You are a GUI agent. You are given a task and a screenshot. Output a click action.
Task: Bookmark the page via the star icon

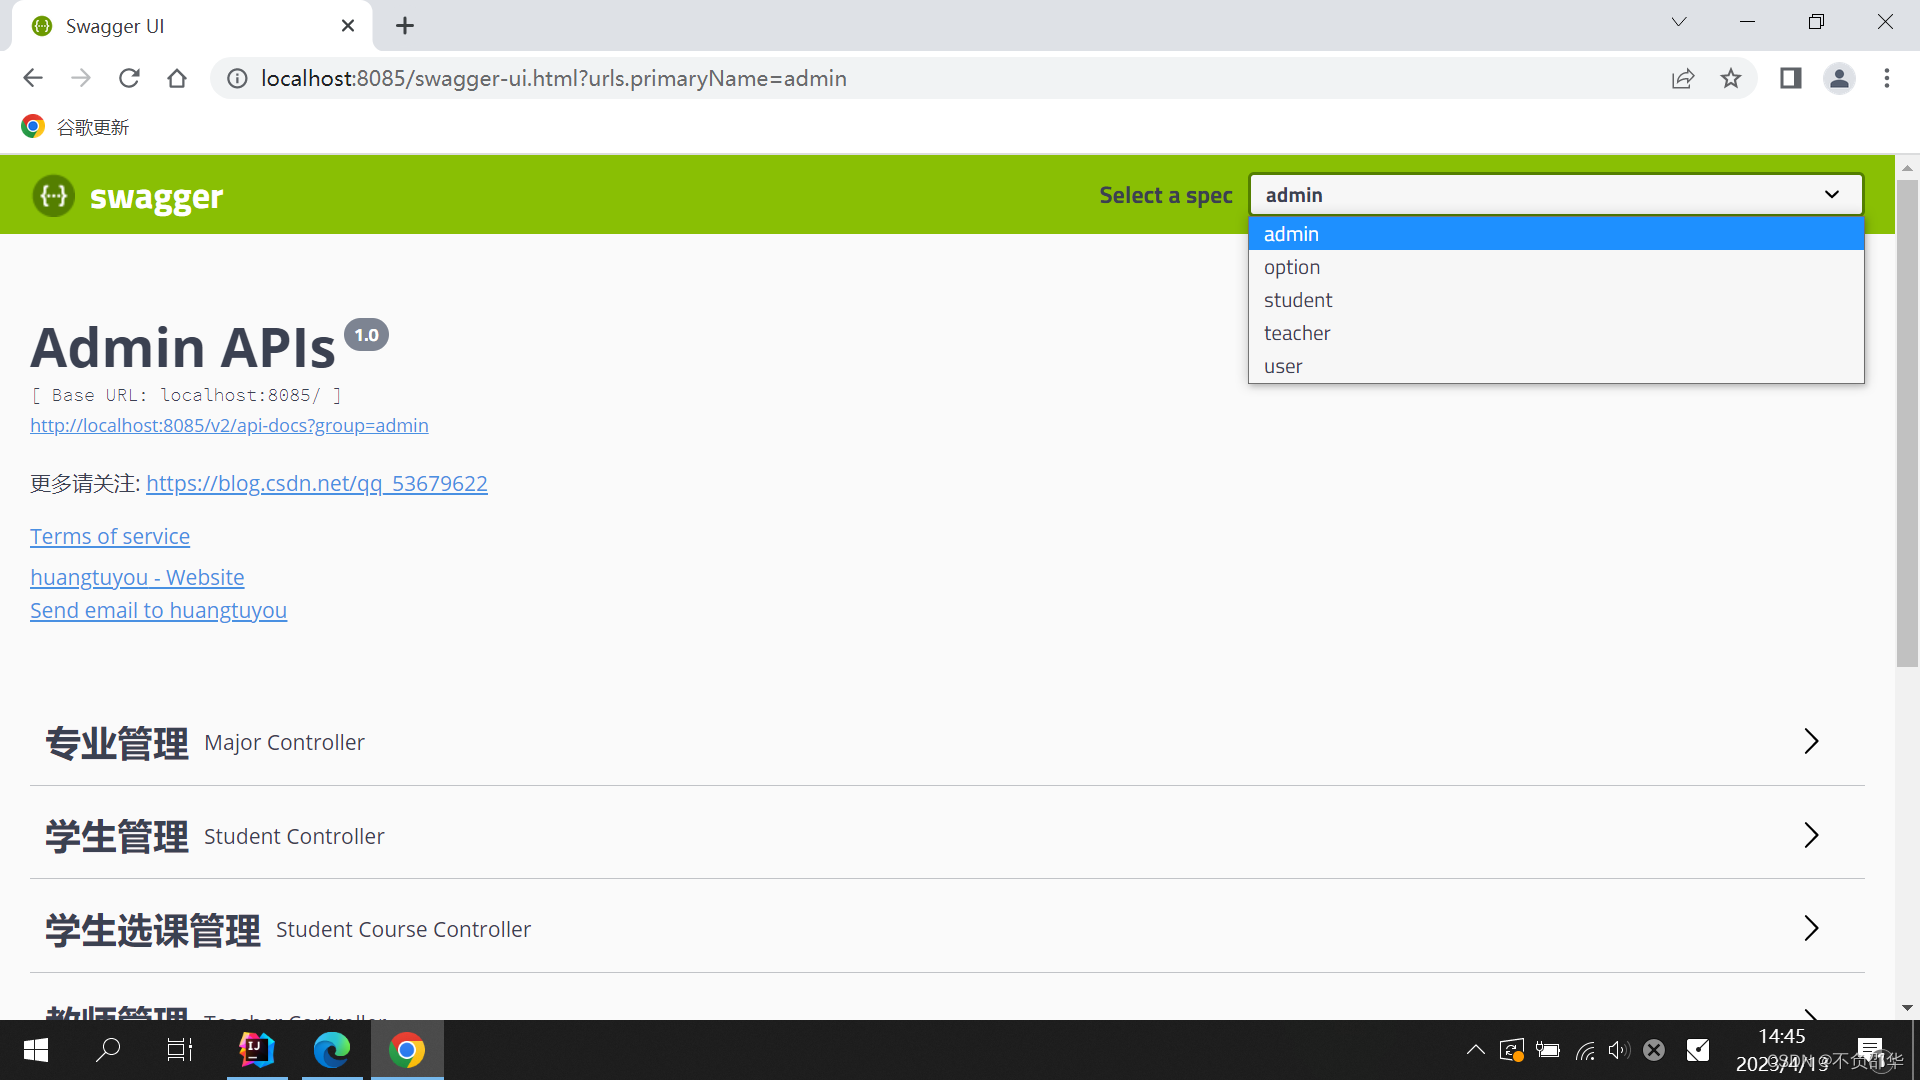pyautogui.click(x=1731, y=78)
